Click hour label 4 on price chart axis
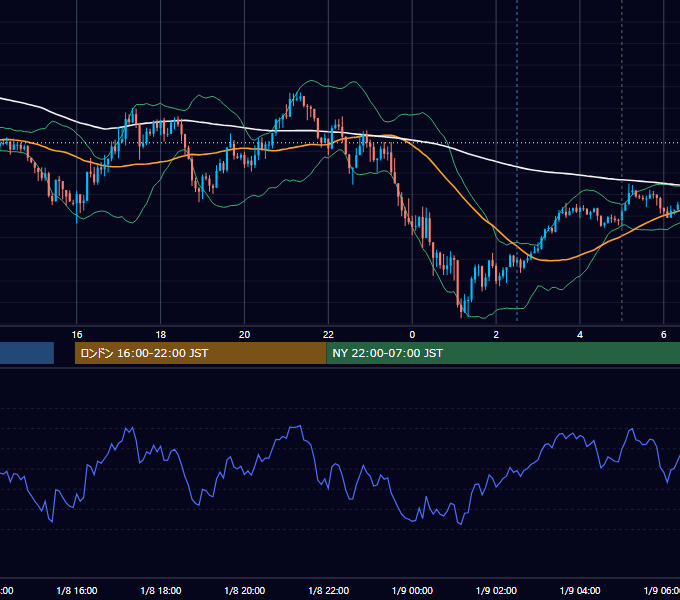Screen dimensions: 680x600 (580, 335)
